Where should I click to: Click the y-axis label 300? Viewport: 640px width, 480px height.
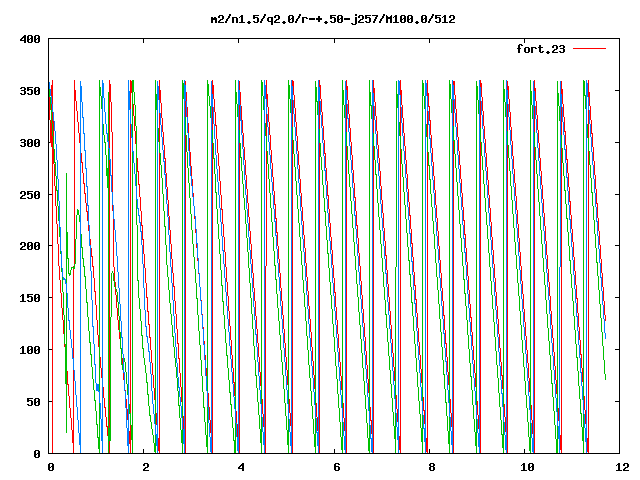point(30,143)
